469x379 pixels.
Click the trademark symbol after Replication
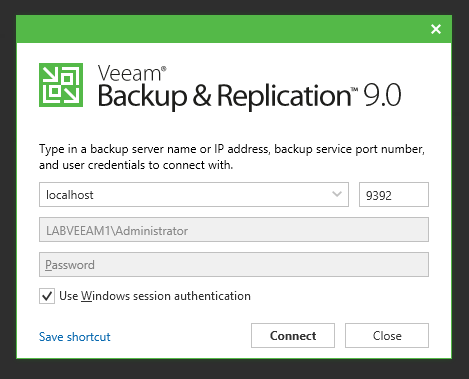(x=354, y=89)
